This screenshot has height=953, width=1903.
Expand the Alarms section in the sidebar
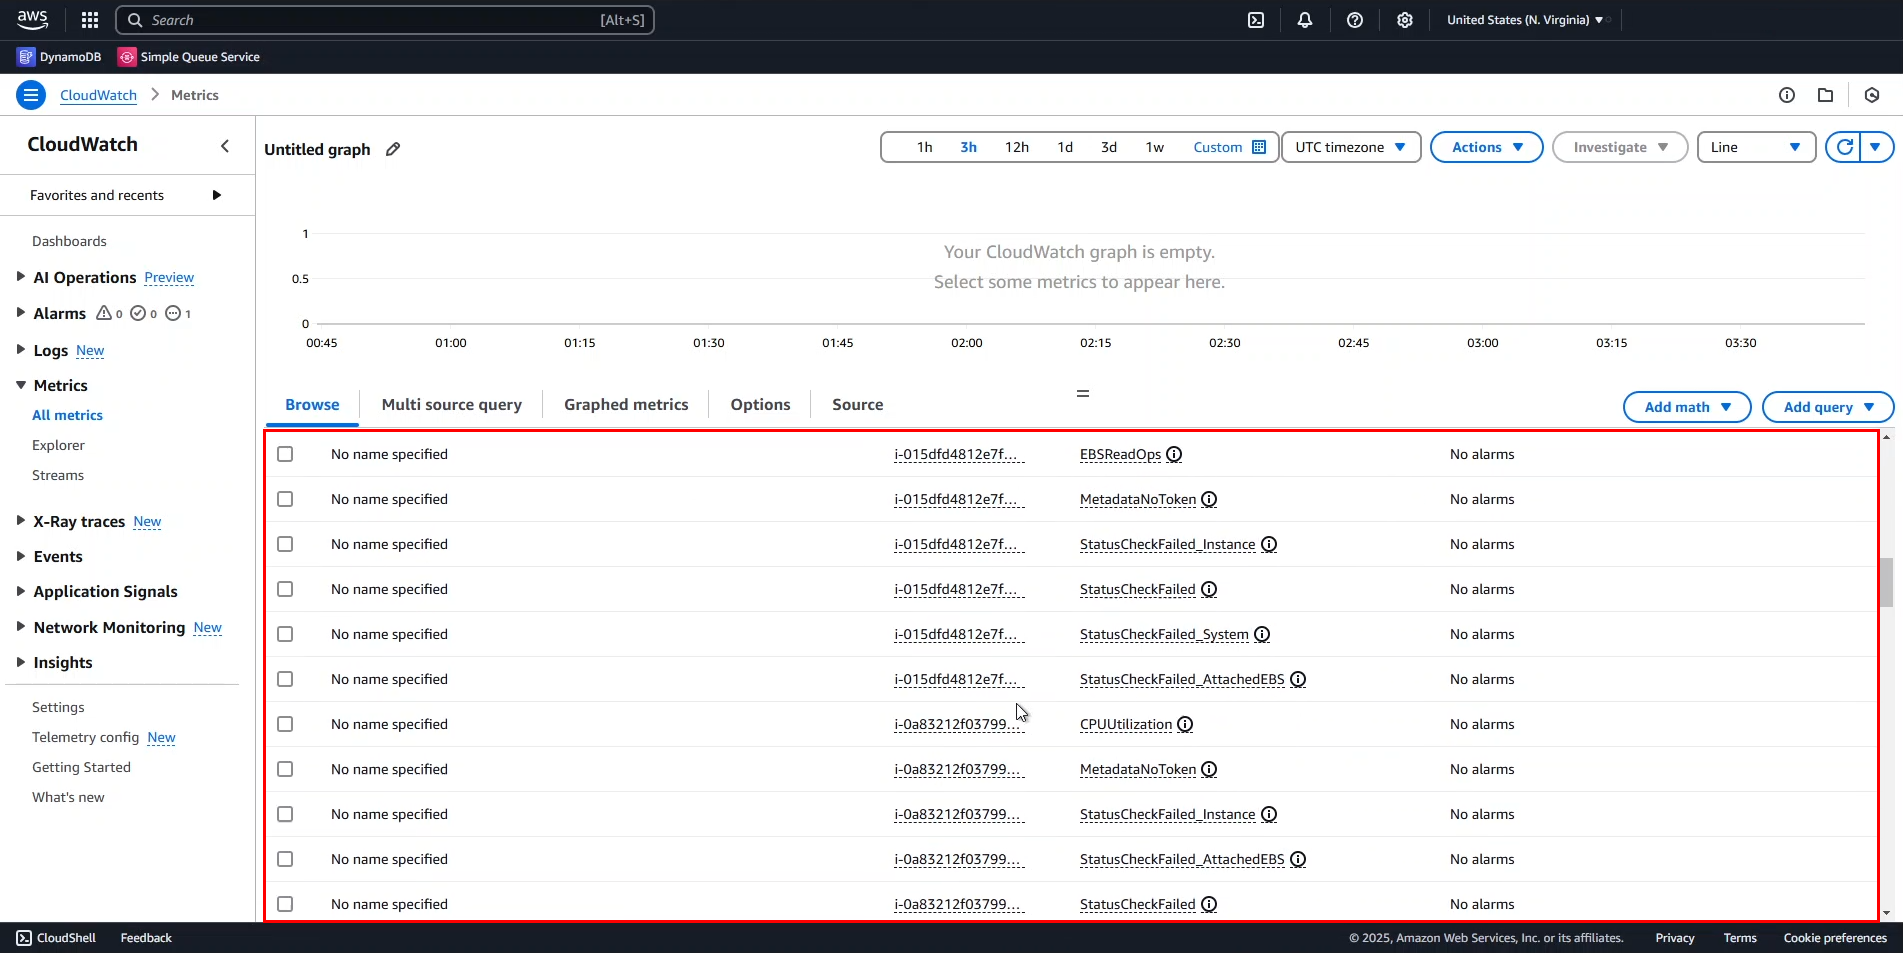click(20, 313)
